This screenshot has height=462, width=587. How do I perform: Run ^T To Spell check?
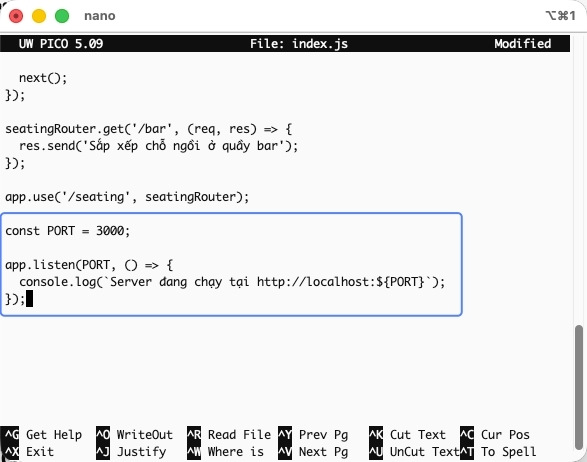498,452
